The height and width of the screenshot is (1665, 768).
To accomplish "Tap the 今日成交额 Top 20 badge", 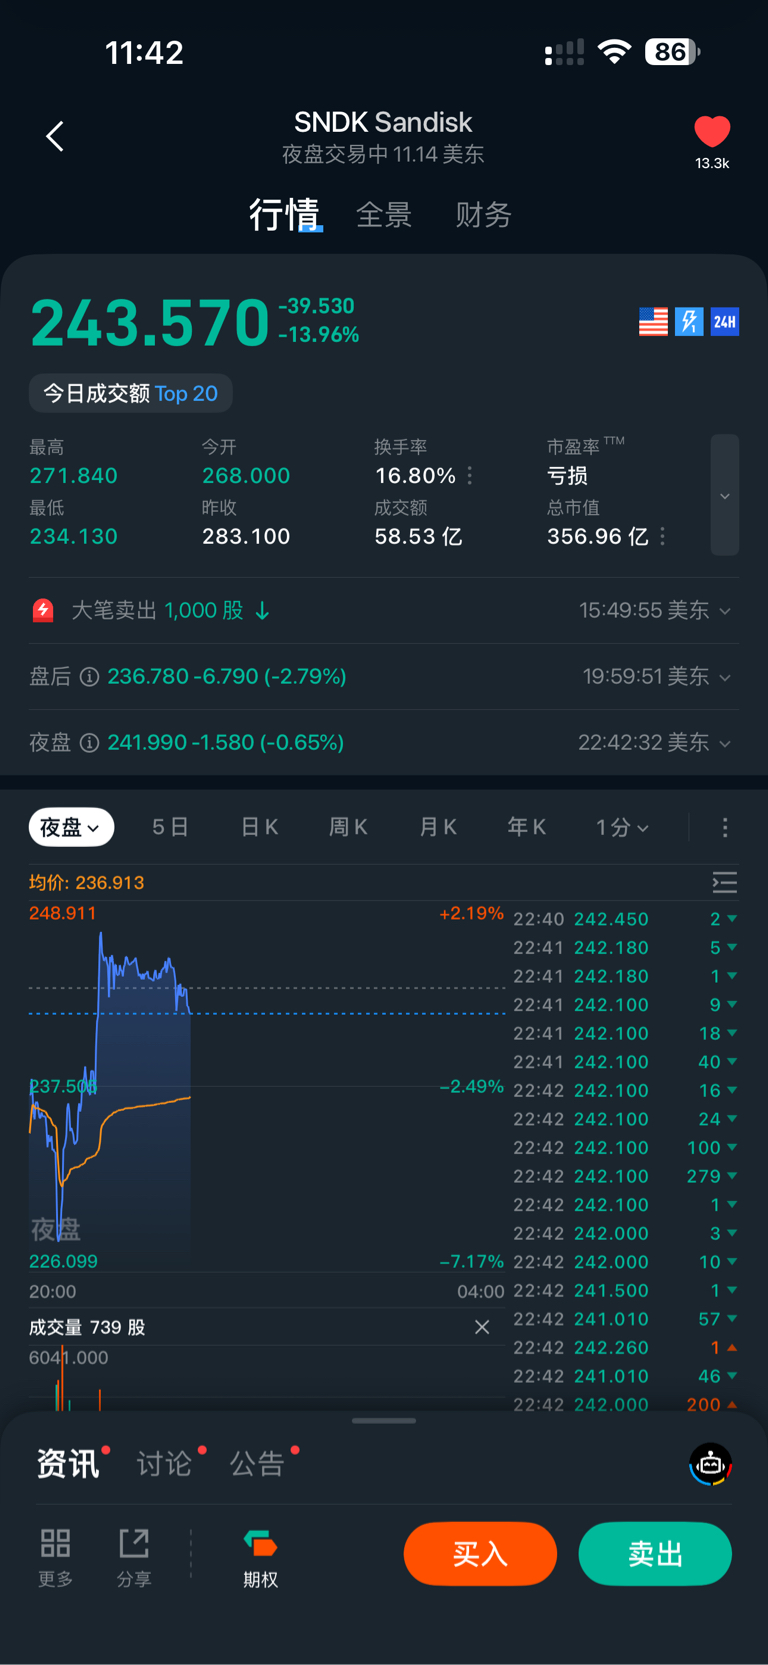I will (131, 393).
